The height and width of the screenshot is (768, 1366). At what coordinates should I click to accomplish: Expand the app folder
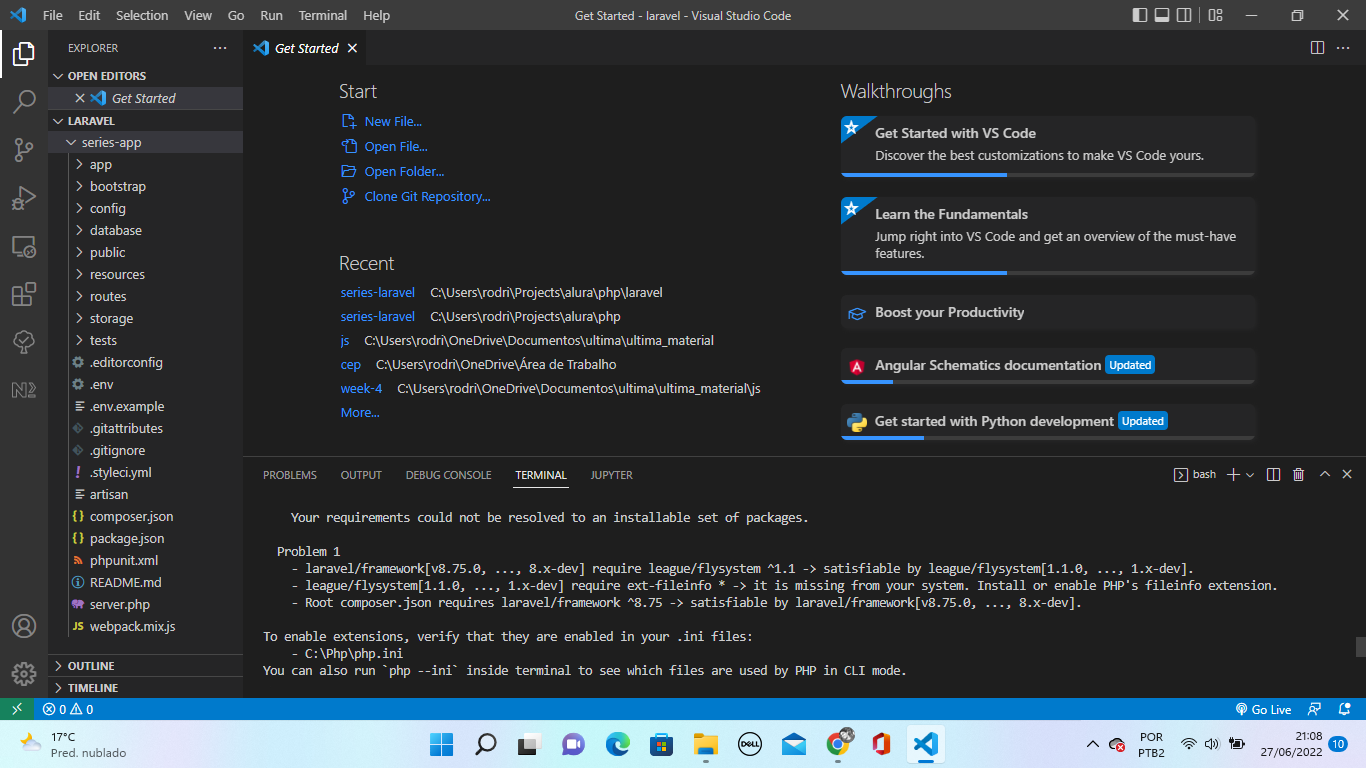145,164
